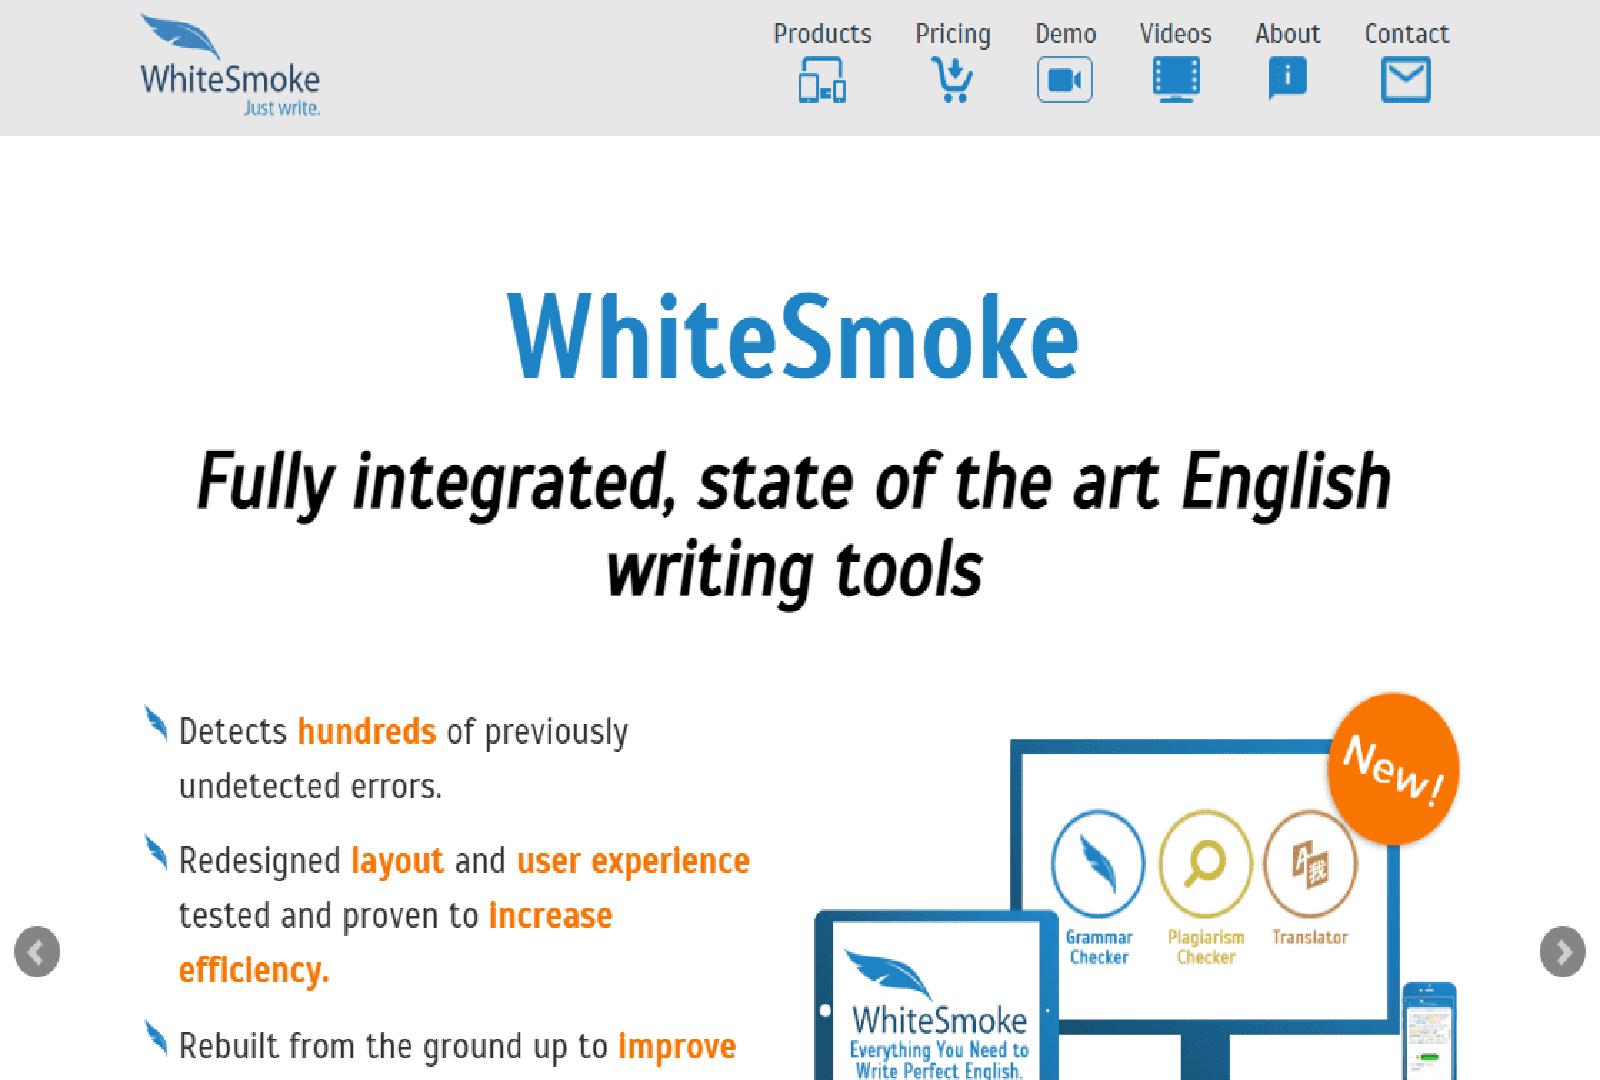
Task: Go to the About page
Action: point(1287,33)
